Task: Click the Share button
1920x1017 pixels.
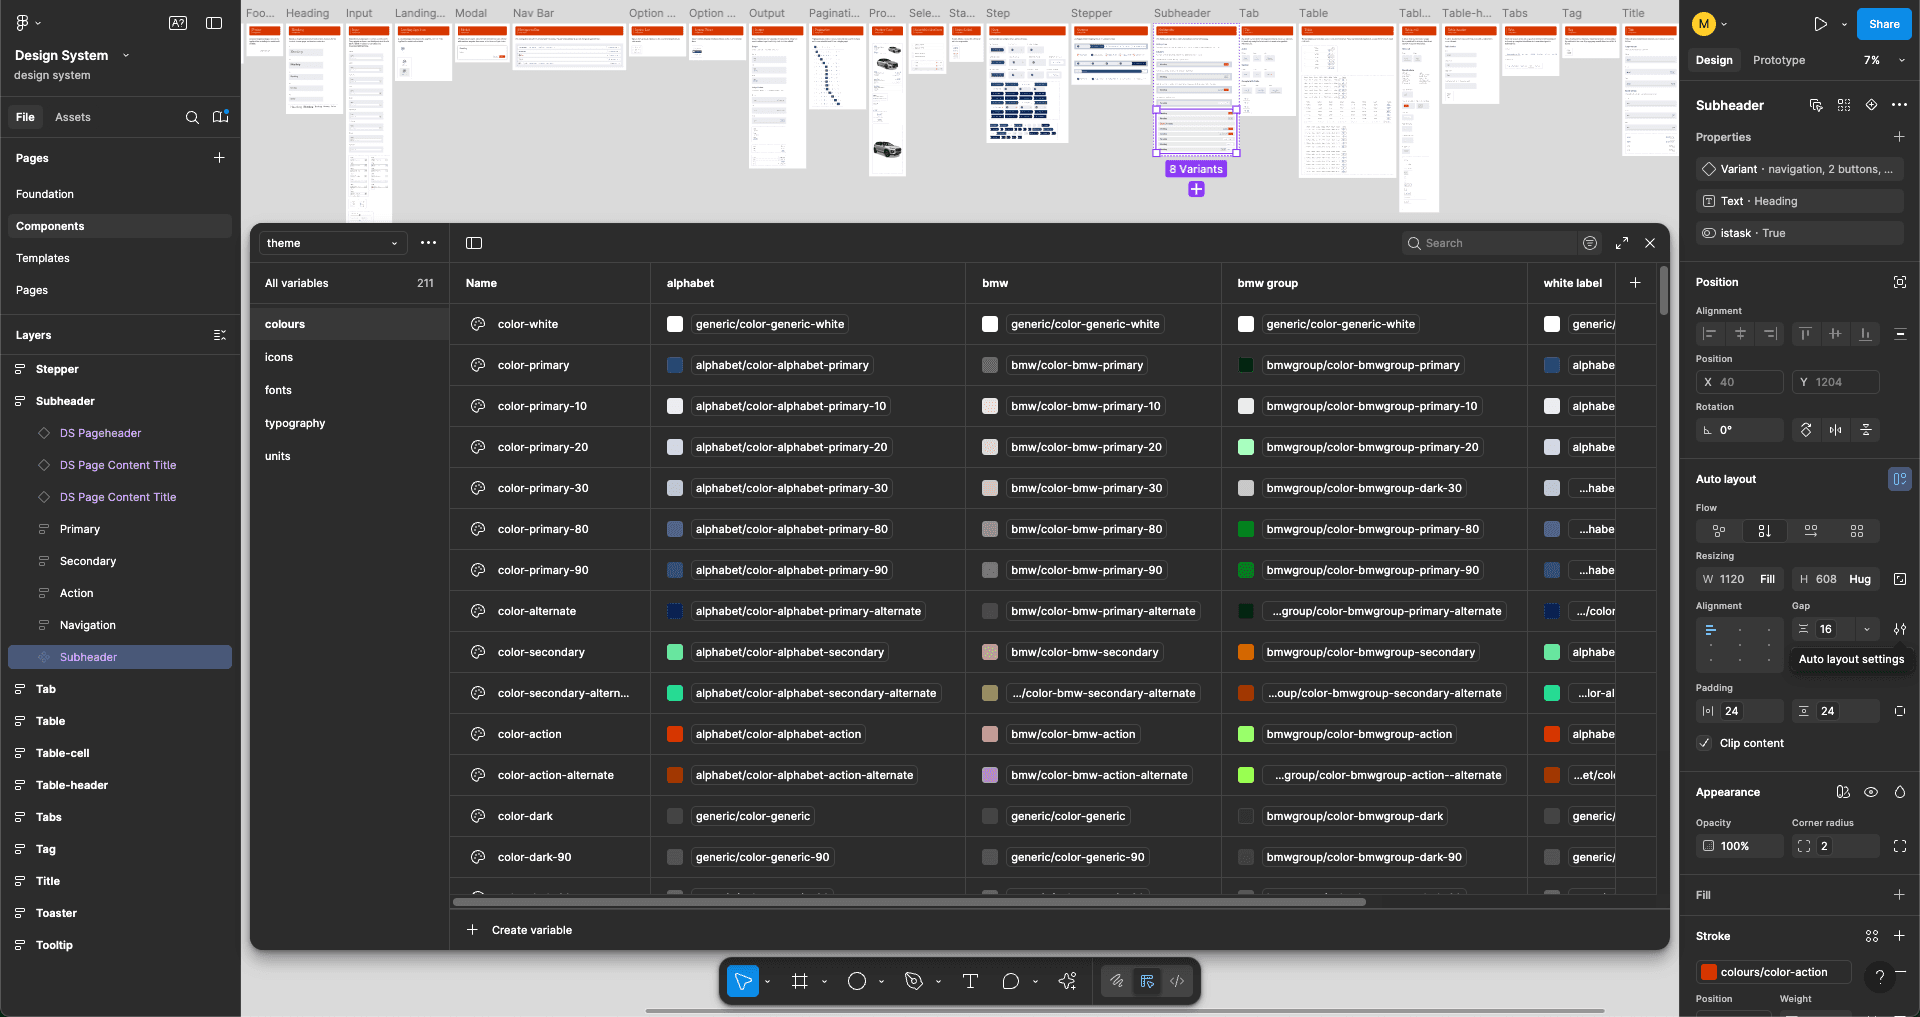Action: (1883, 24)
